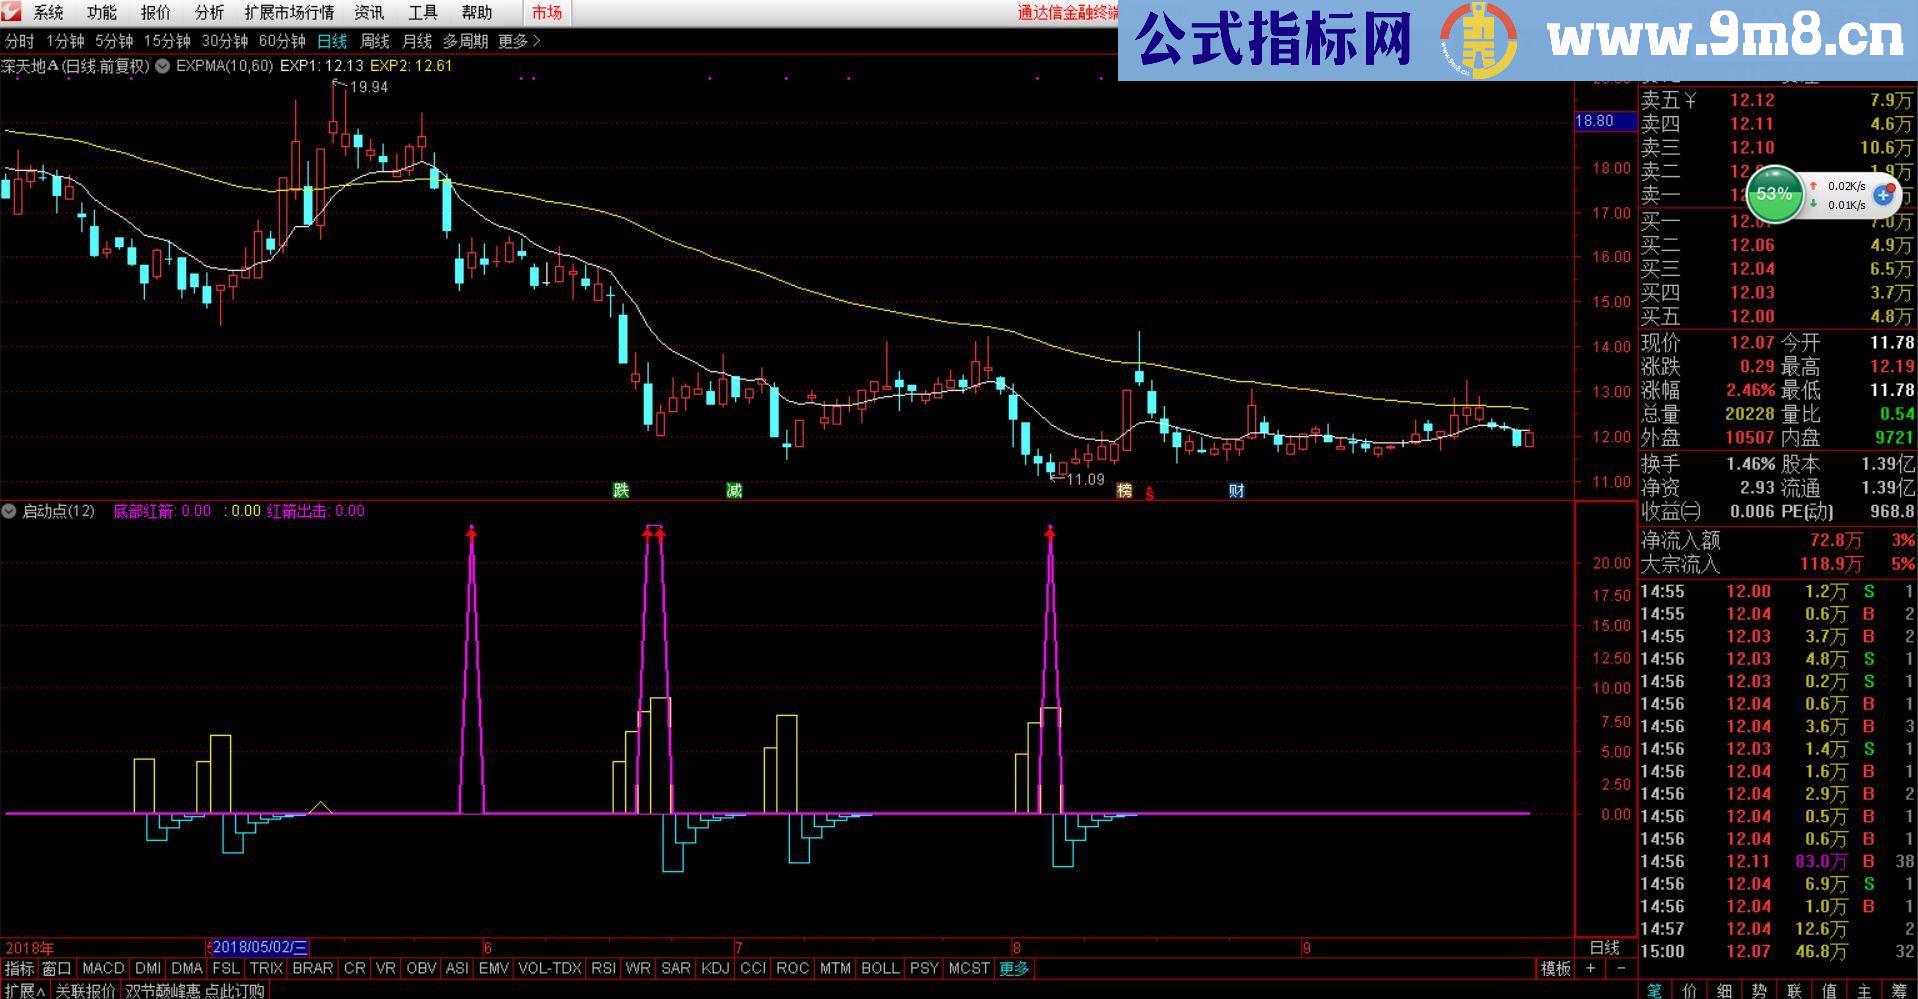This screenshot has width=1918, height=999.
Task: Open the 更多 indicator list
Action: tap(1014, 968)
